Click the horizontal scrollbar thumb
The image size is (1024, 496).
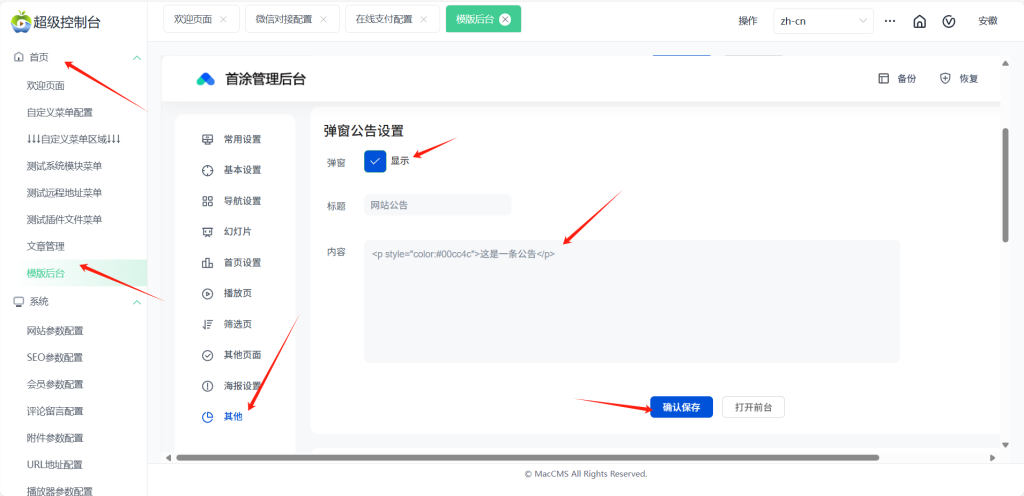click(x=528, y=457)
